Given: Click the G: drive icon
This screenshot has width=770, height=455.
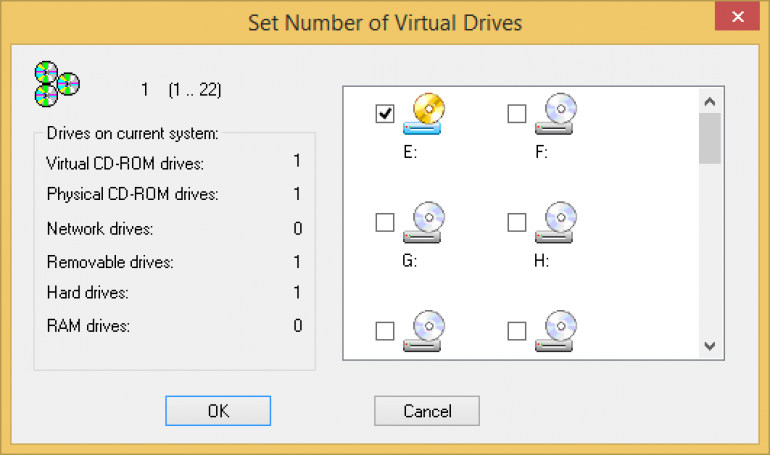Looking at the screenshot, I should click(x=423, y=222).
